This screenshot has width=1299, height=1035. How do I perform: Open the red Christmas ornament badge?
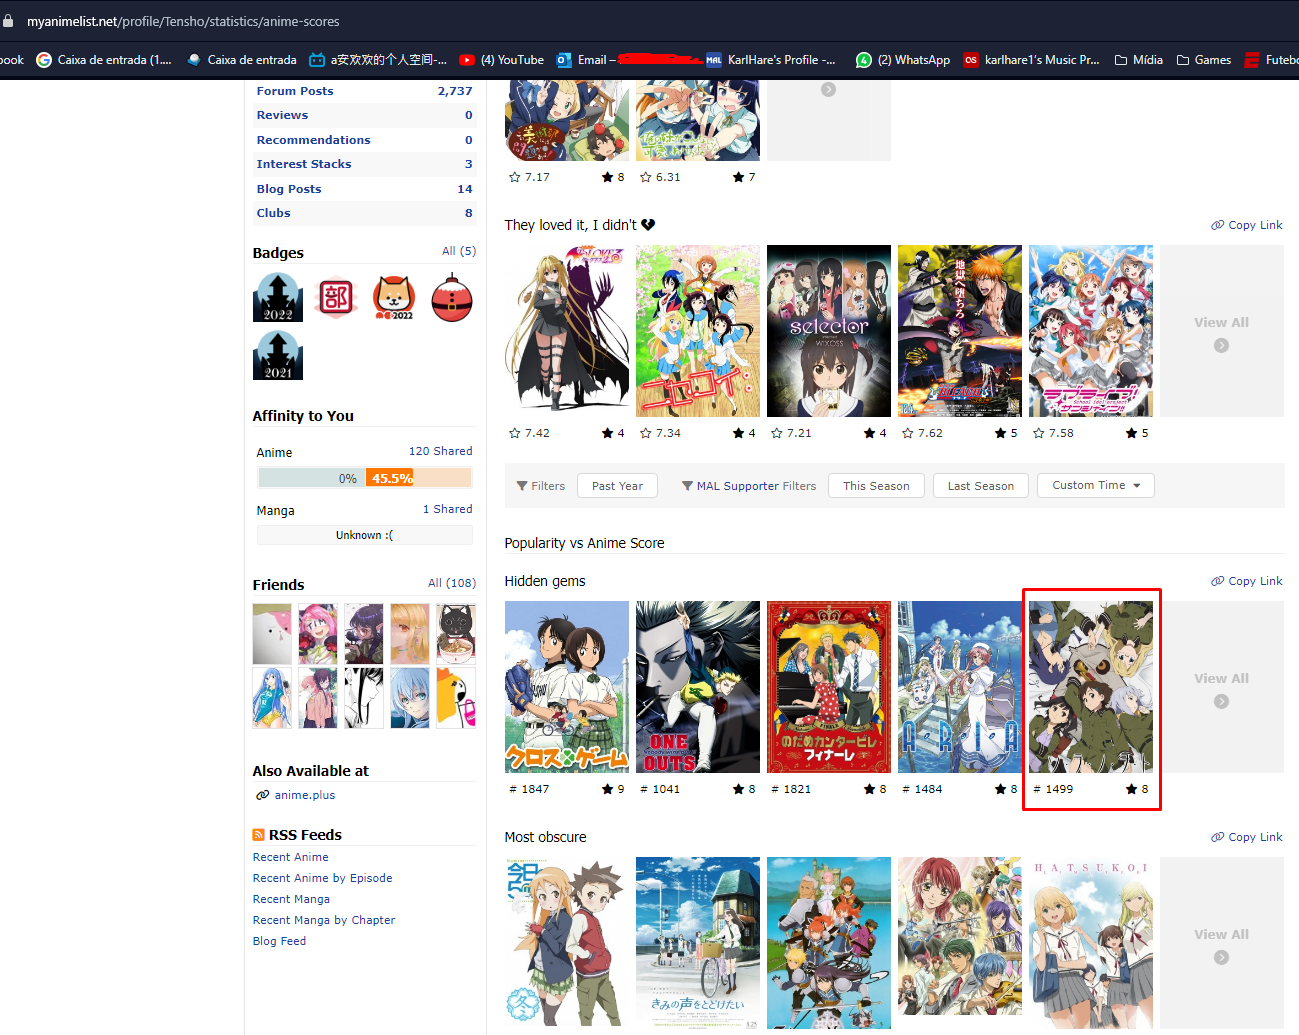click(x=452, y=297)
